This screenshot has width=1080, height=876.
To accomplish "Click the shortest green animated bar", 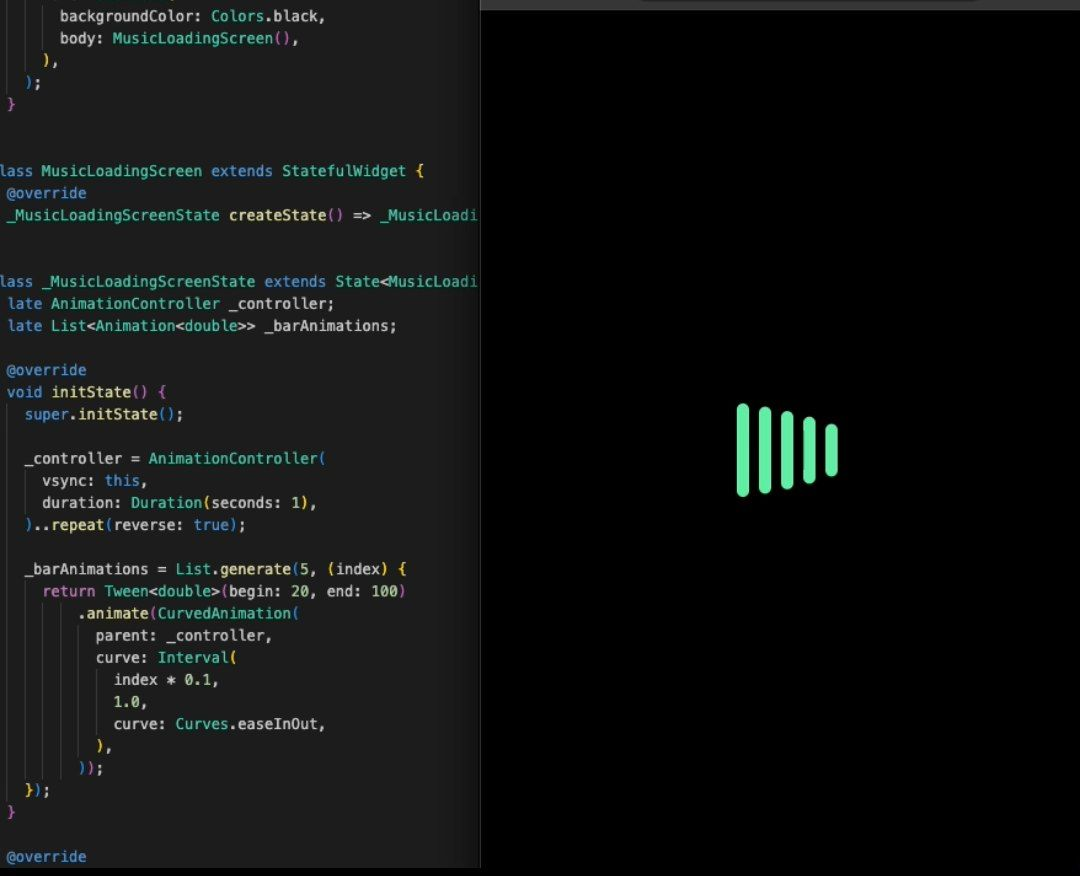I will (833, 450).
